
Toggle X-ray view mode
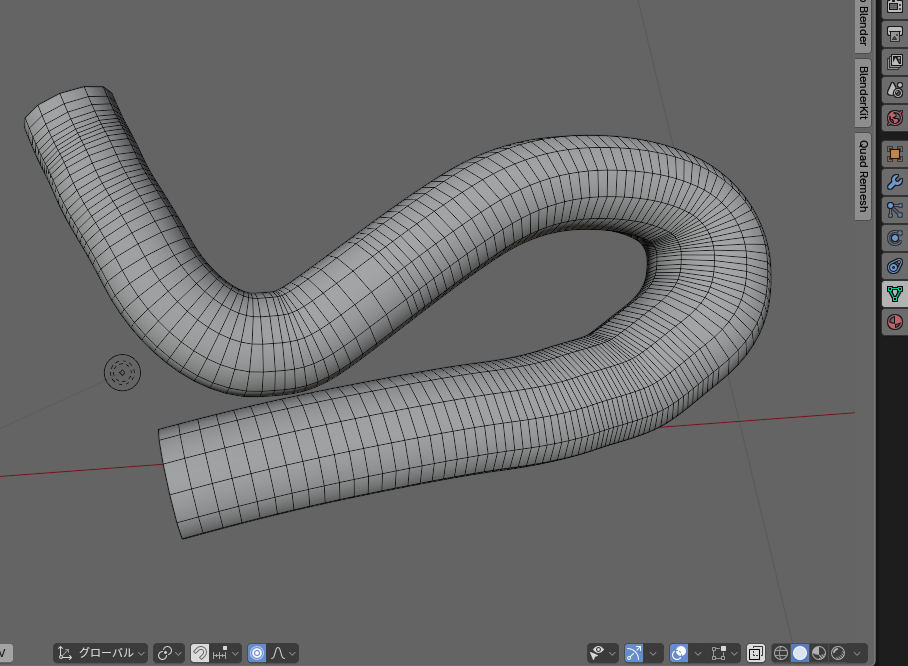tap(756, 653)
